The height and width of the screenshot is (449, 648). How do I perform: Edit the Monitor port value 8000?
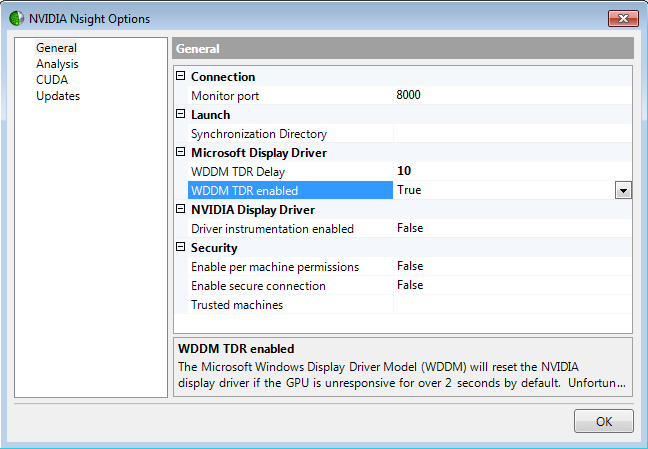pyautogui.click(x=512, y=95)
